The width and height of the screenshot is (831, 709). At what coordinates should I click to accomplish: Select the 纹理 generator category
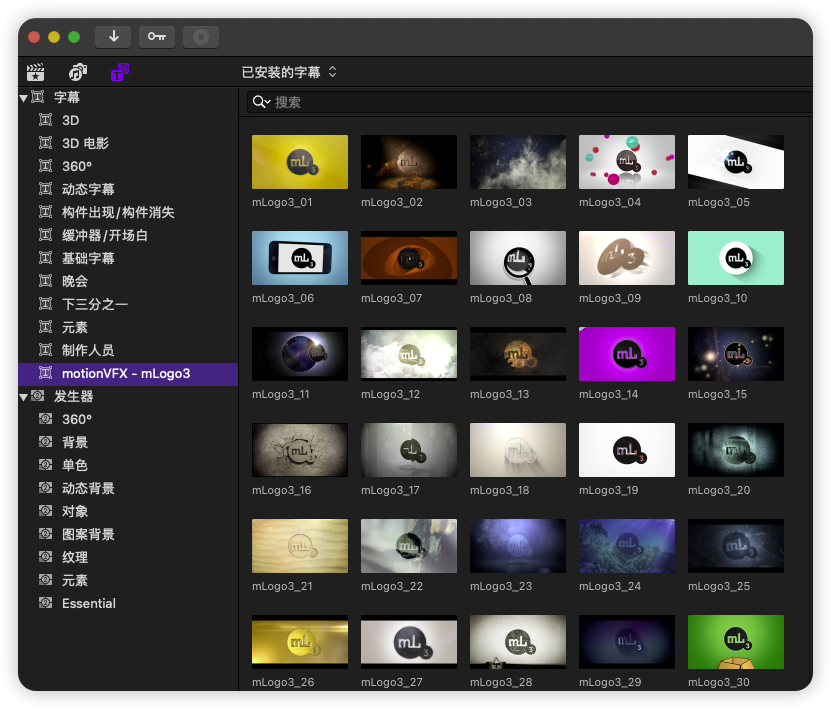(128, 557)
